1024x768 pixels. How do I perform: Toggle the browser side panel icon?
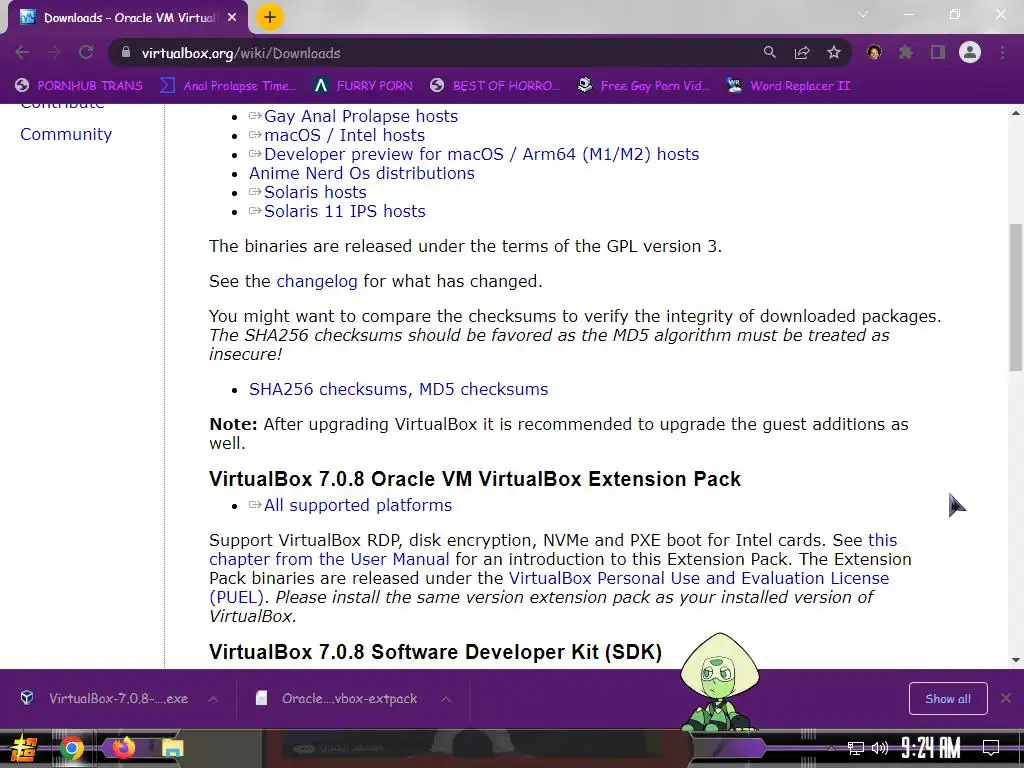[x=938, y=53]
